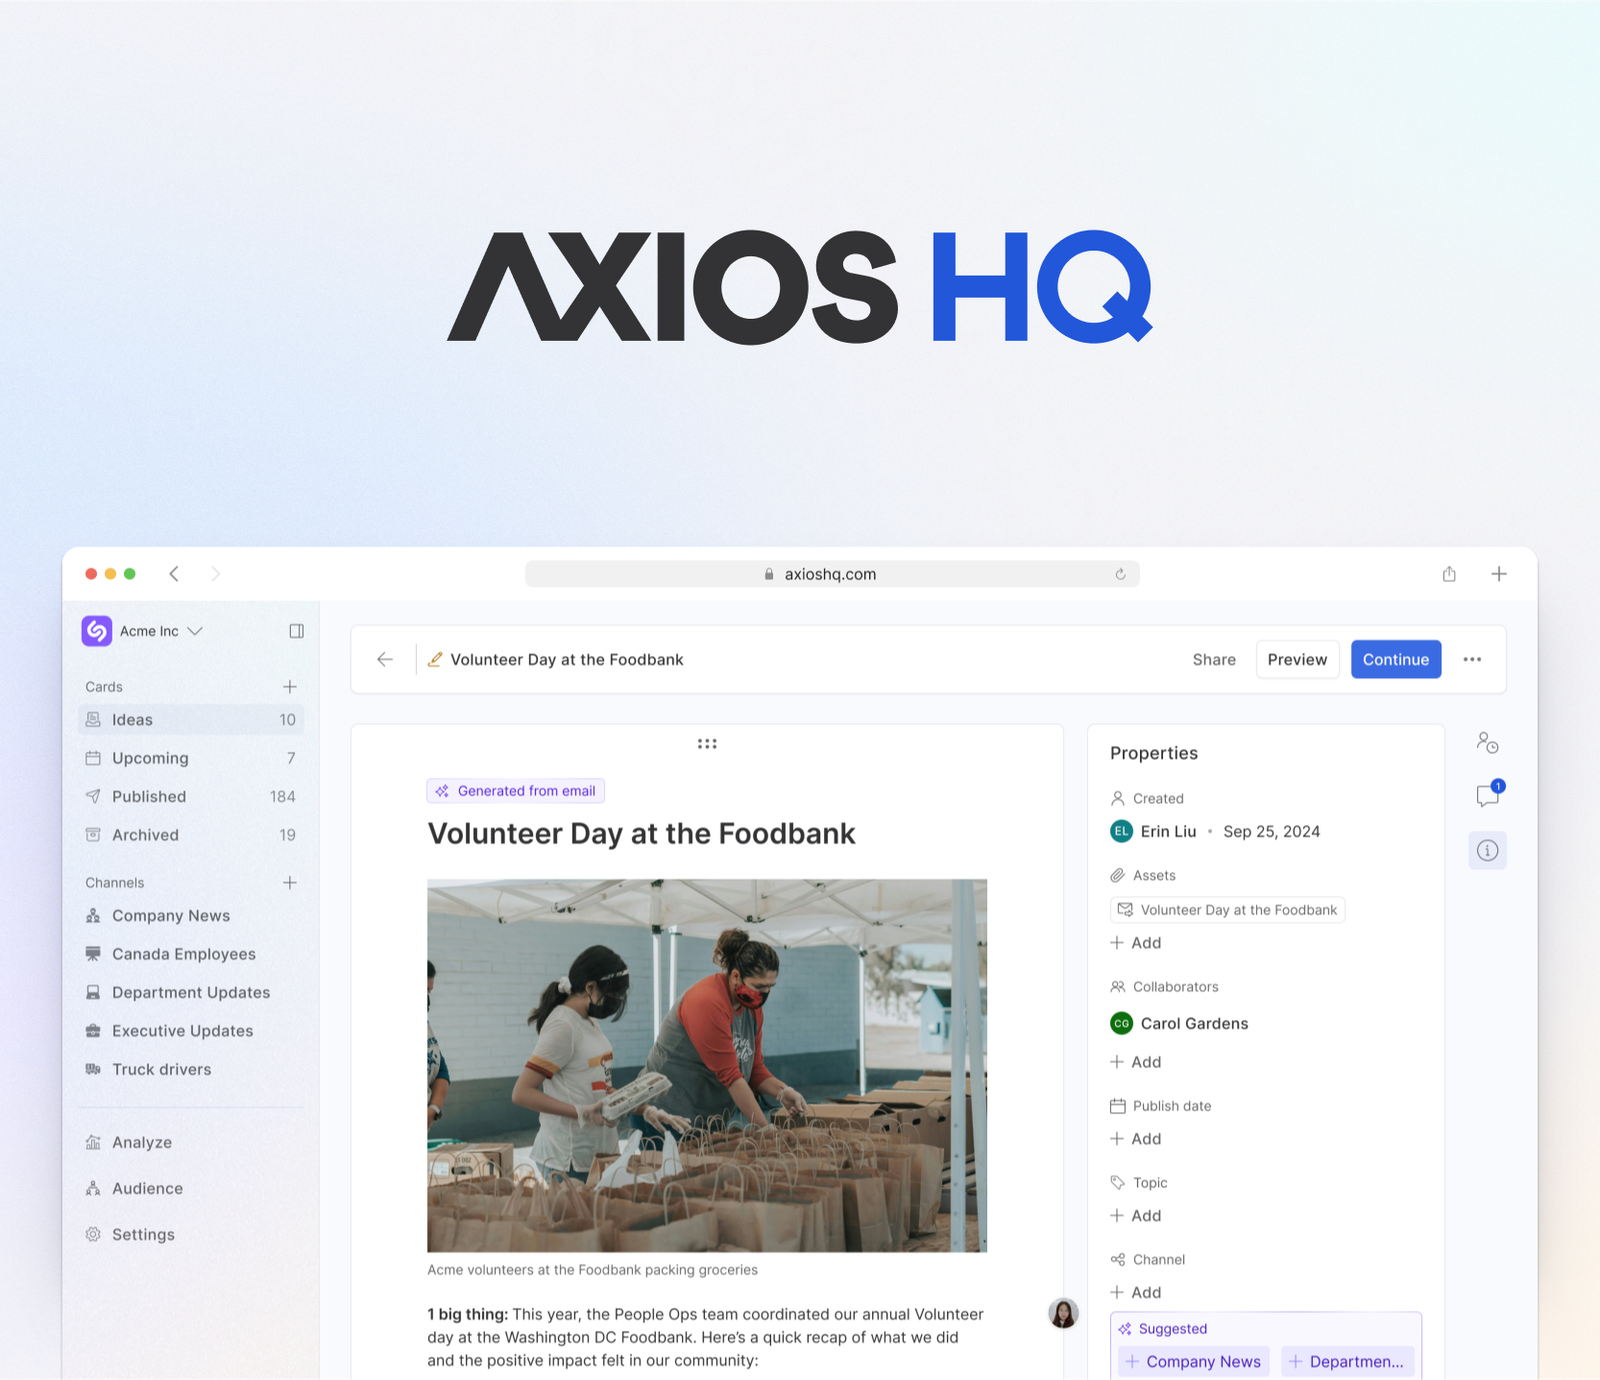Add a new channel with Channels plus
The width and height of the screenshot is (1600, 1380).
point(290,883)
